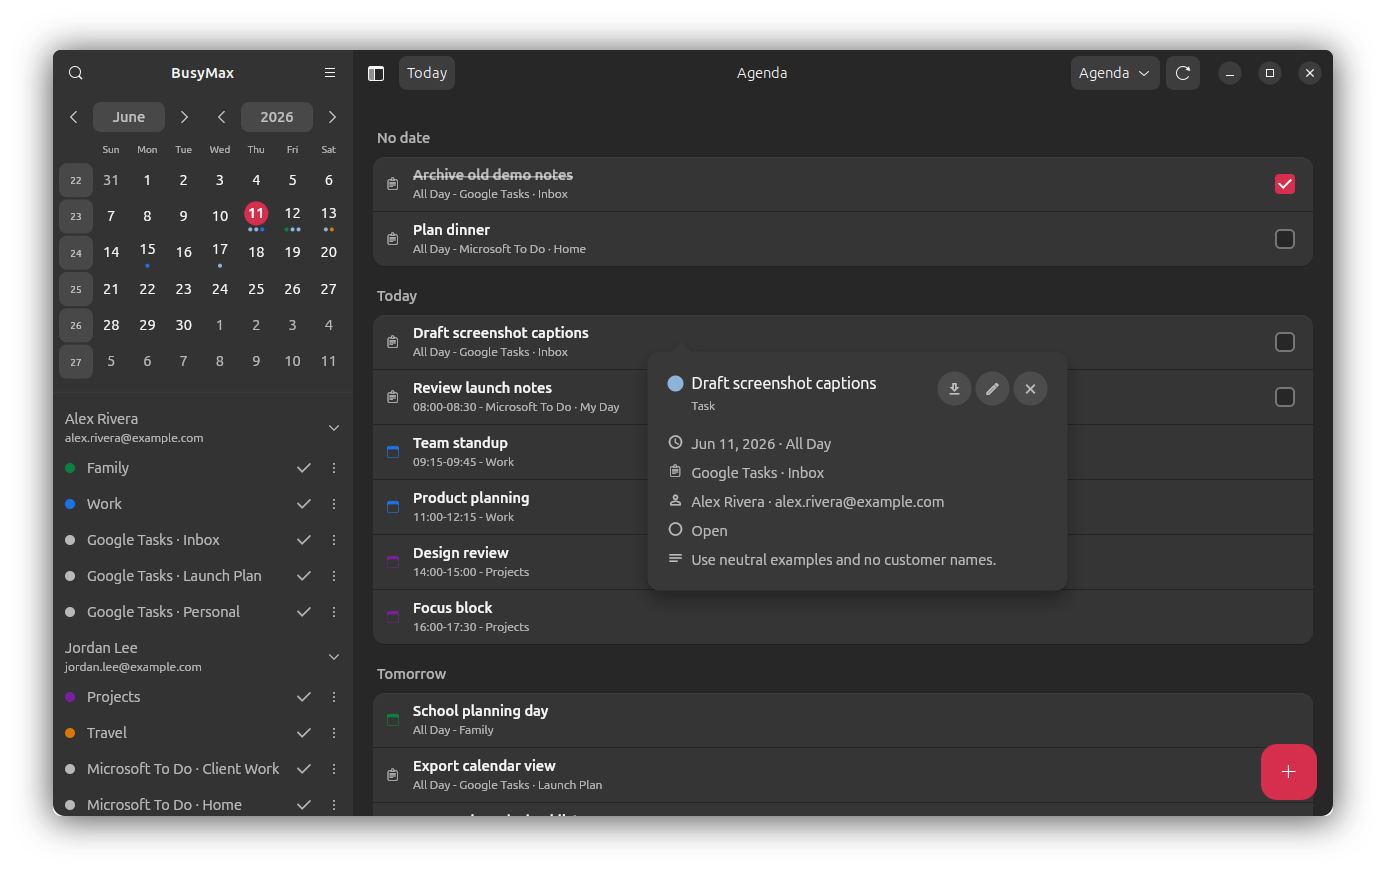Uncheck the Archive old demo notes task
The image size is (1386, 872).
click(x=1285, y=184)
